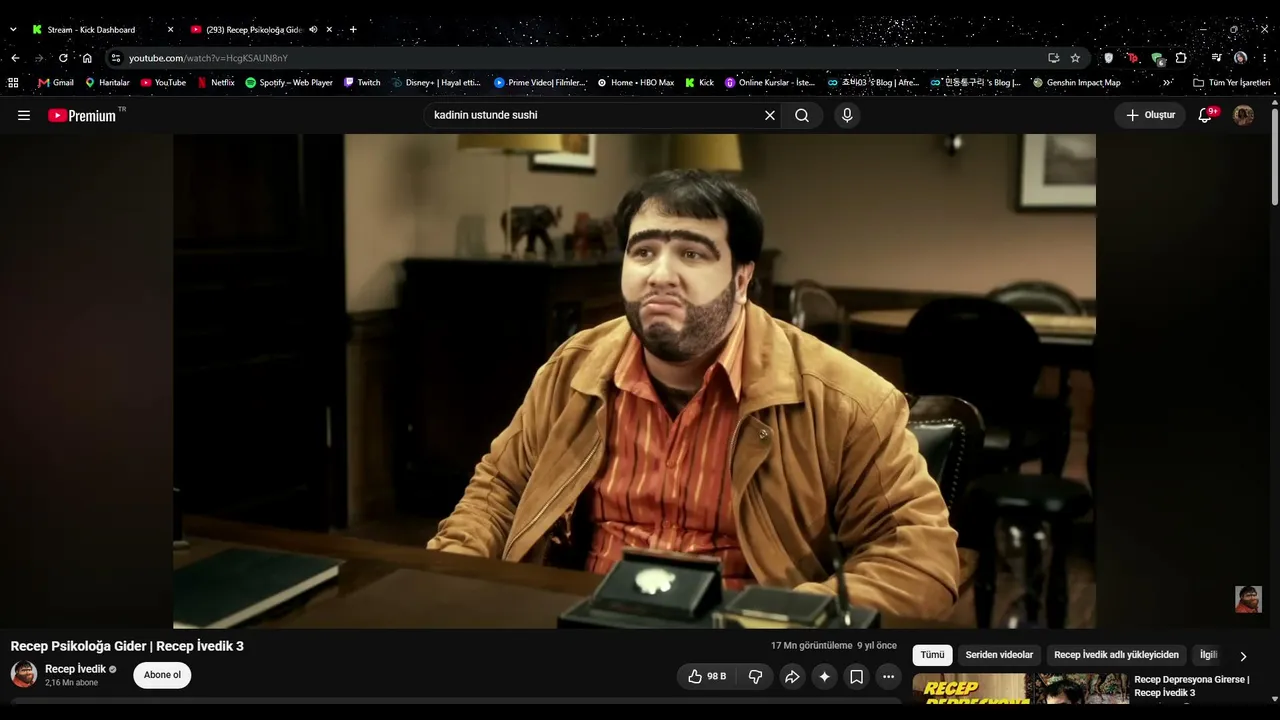Viewport: 1280px width, 720px height.
Task: Open the tab search dropdown arrow
Action: [x=13, y=30]
